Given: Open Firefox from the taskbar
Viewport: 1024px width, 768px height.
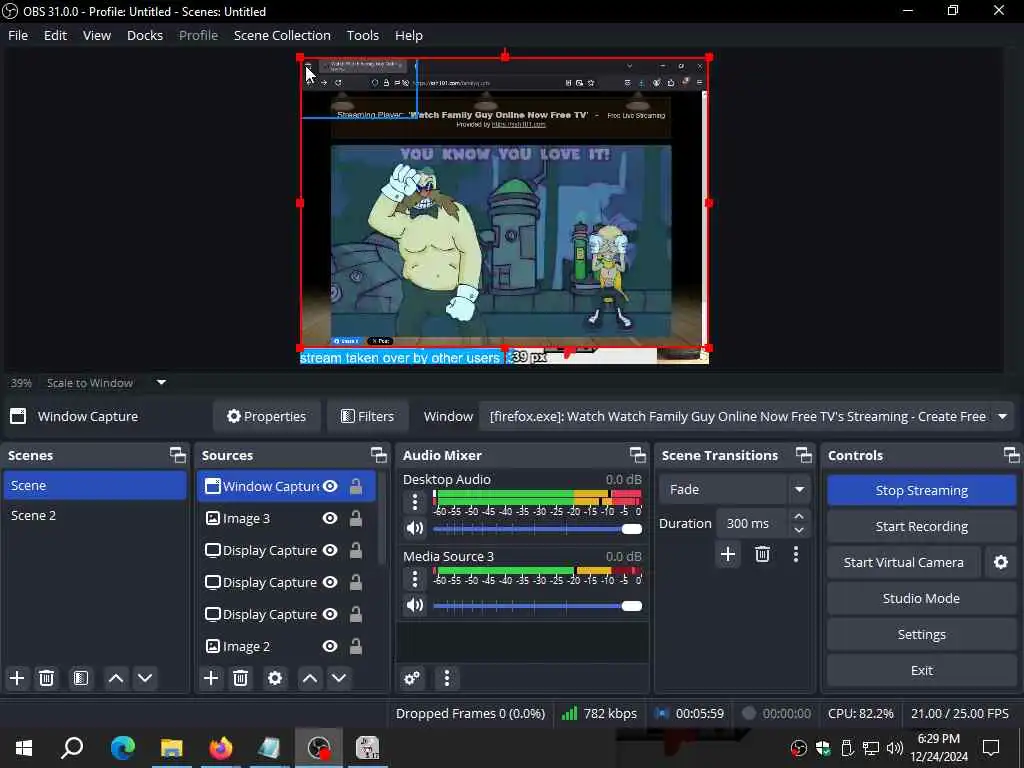Looking at the screenshot, I should (221, 748).
